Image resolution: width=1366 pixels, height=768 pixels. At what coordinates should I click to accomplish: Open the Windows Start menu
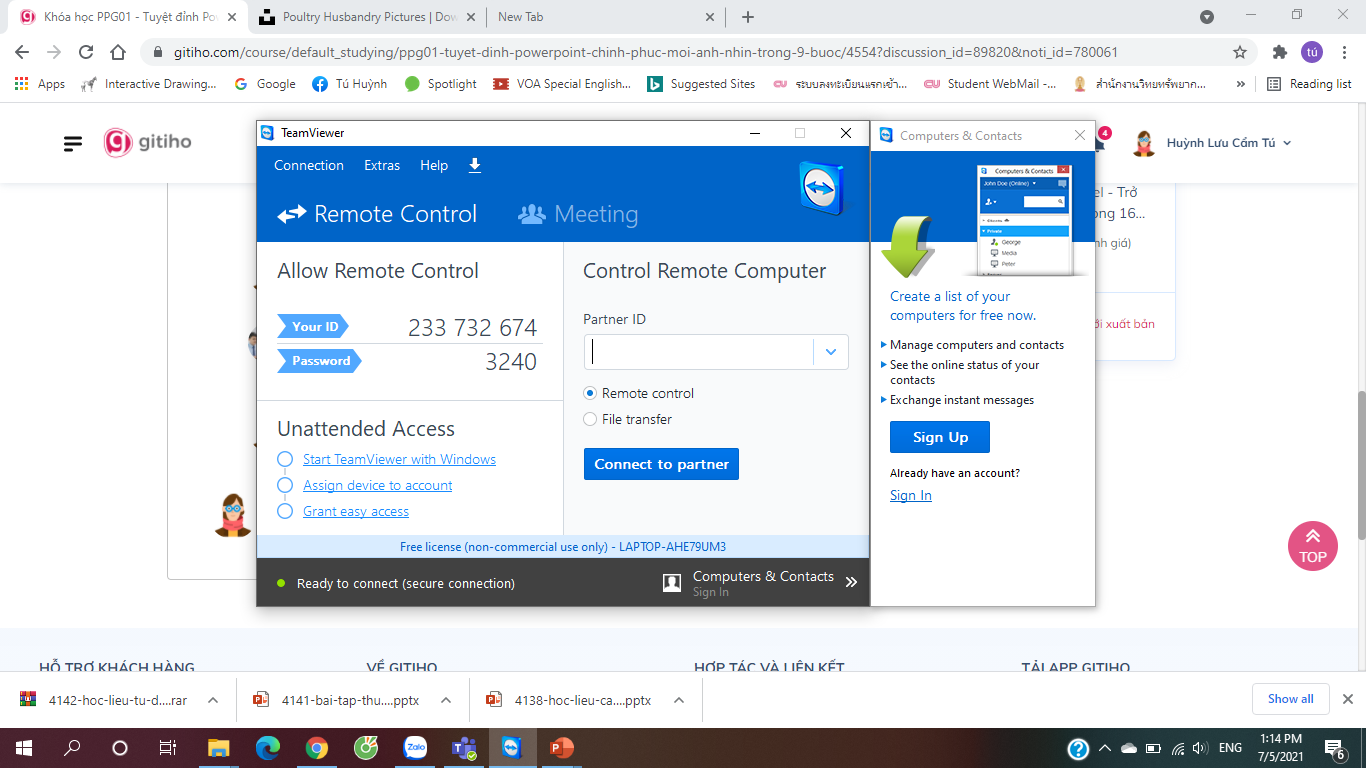coord(24,747)
